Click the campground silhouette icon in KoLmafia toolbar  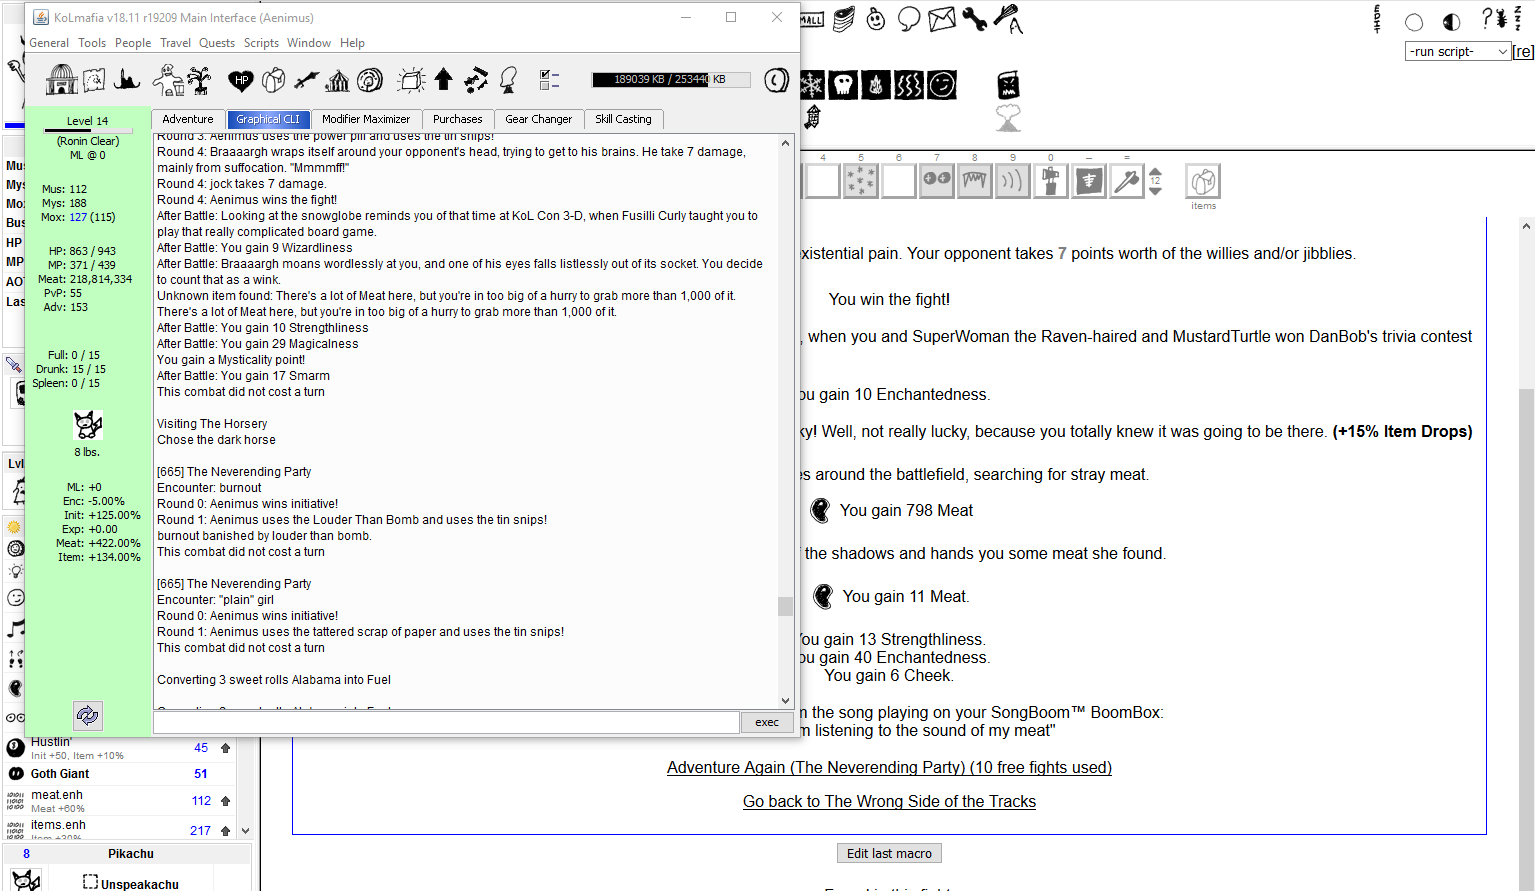click(127, 80)
